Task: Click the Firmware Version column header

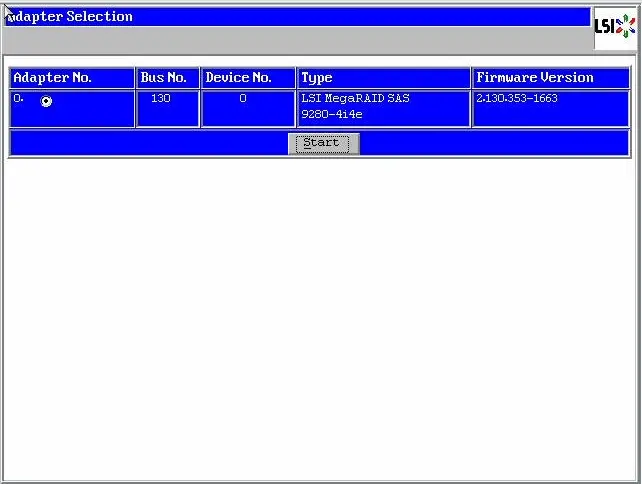Action: [x=550, y=78]
